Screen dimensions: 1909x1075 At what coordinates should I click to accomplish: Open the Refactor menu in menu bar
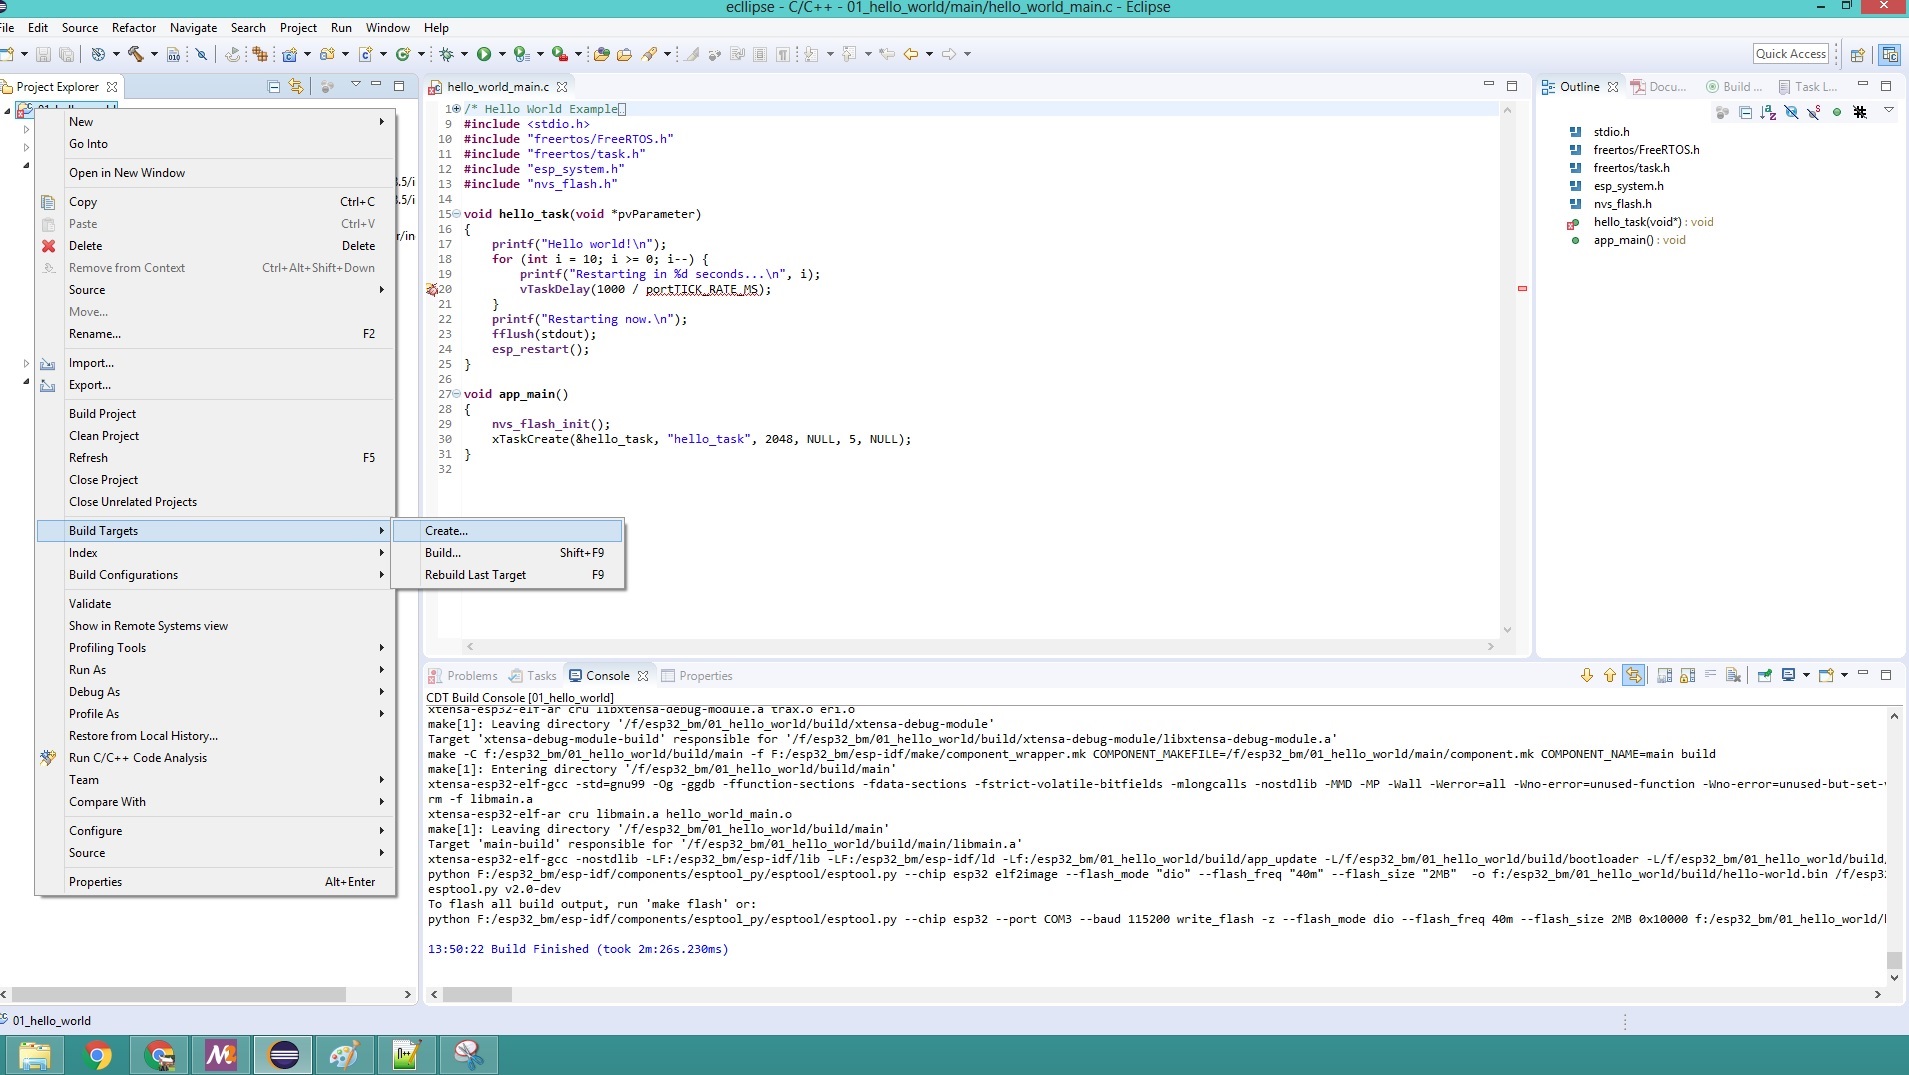coord(134,28)
